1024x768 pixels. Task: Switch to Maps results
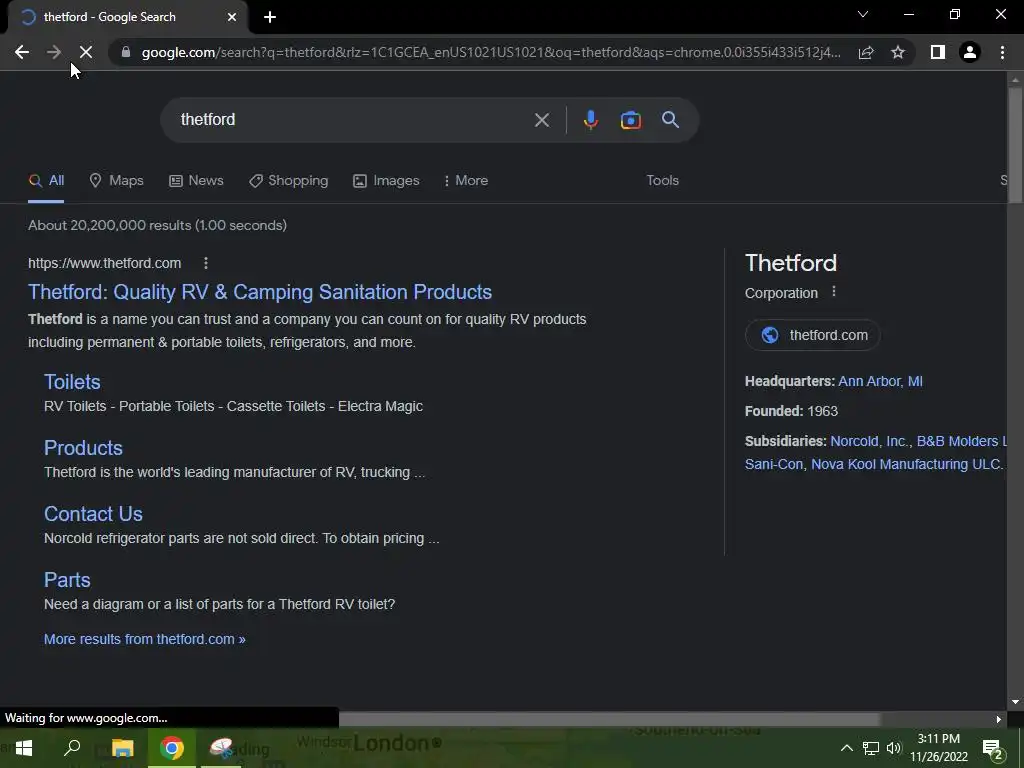pos(116,181)
